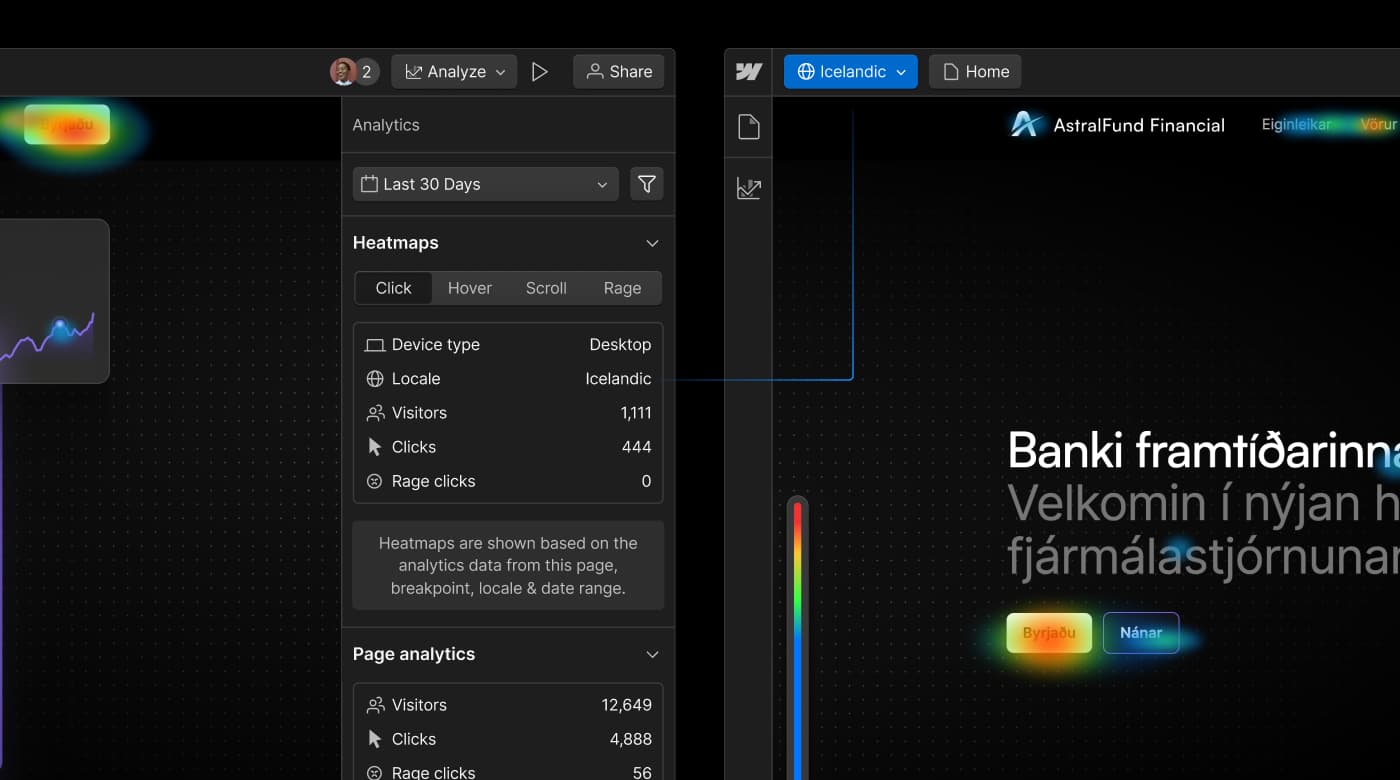Start site preview with the play icon
1400x780 pixels.
pos(541,71)
